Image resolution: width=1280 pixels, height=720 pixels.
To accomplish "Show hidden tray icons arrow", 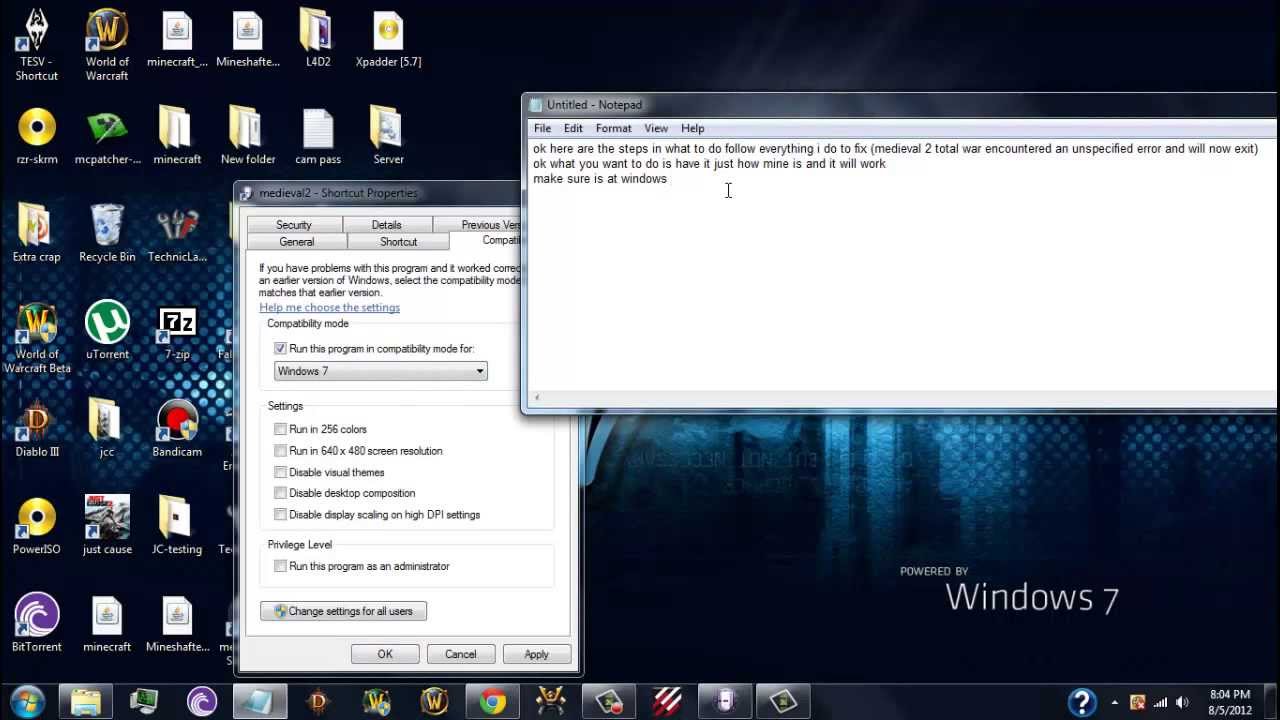I will [x=1115, y=702].
